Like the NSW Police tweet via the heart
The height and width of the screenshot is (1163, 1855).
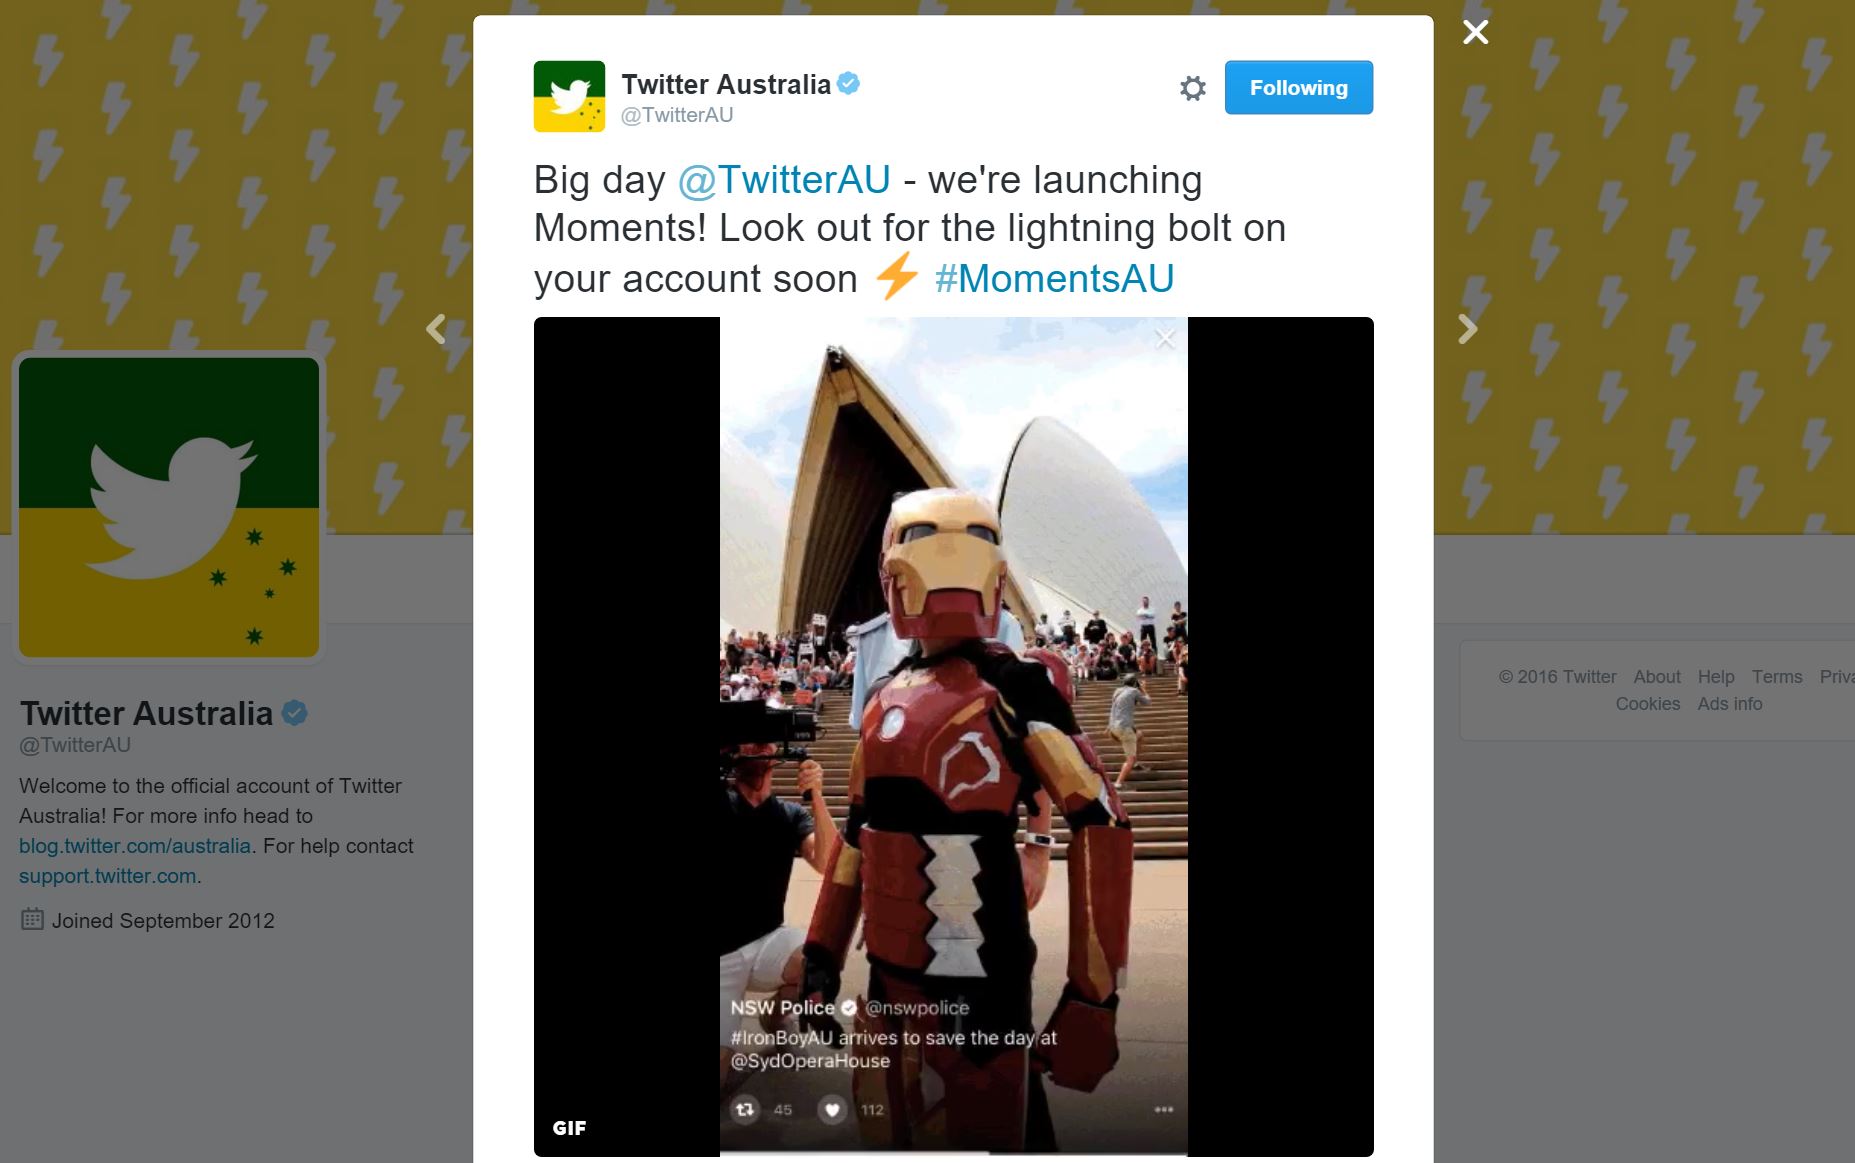[831, 1110]
